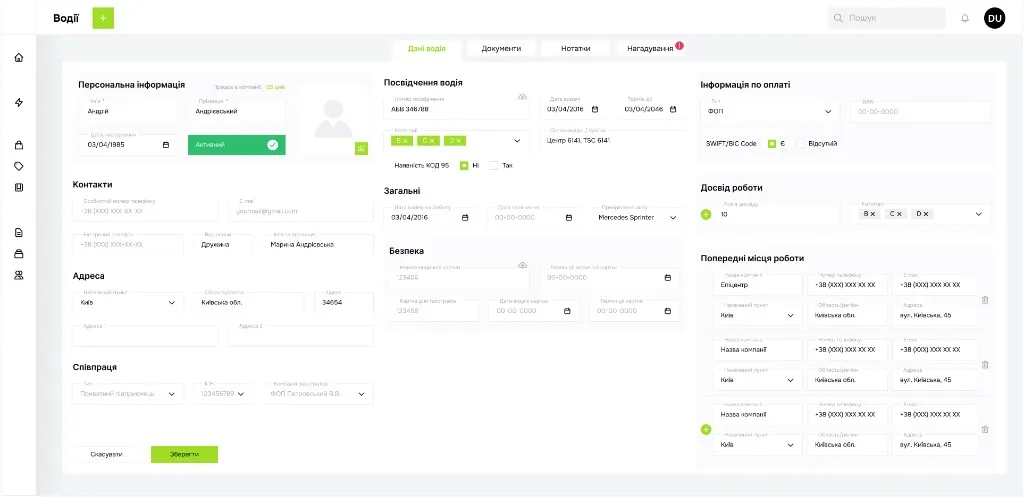Switch to the Нотатки tab

tap(575, 48)
